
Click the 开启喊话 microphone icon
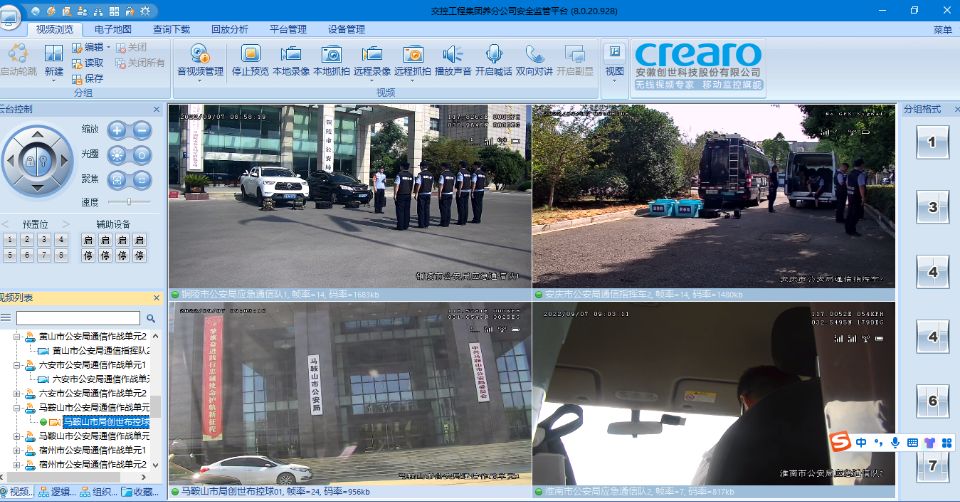tap(493, 55)
